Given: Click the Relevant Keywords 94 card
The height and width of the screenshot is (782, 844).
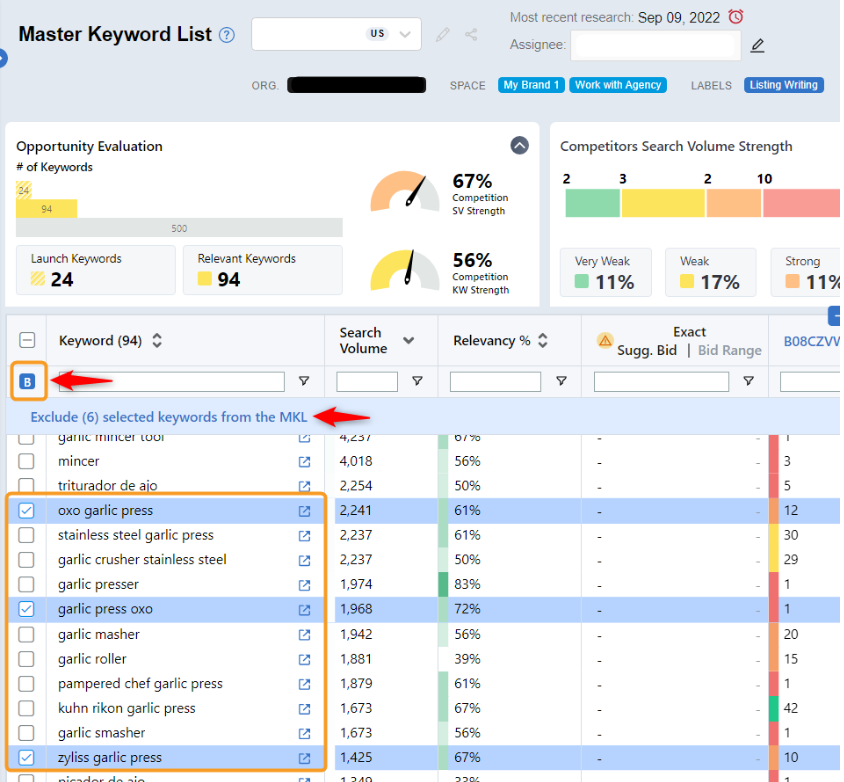Looking at the screenshot, I should pos(262,270).
